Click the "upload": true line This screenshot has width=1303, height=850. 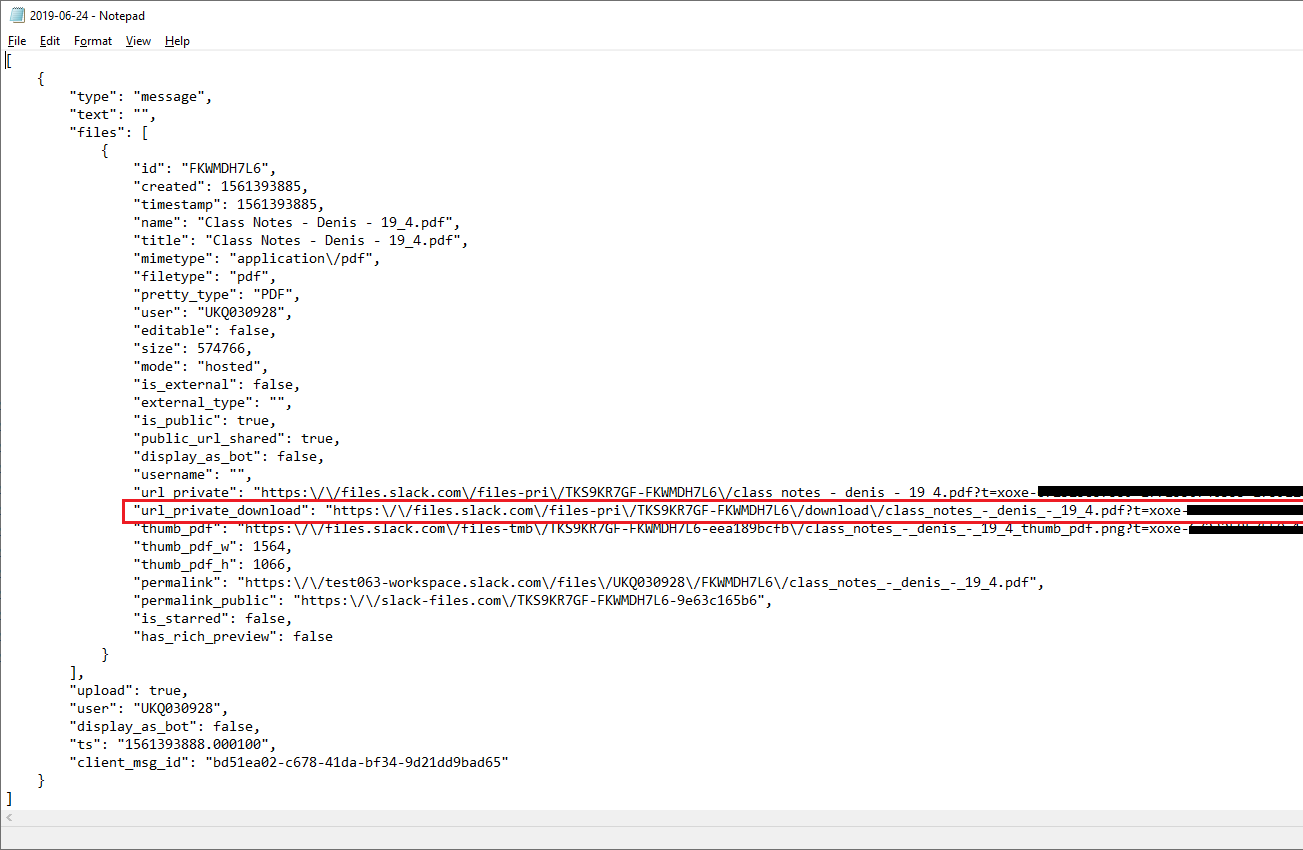(x=128, y=690)
